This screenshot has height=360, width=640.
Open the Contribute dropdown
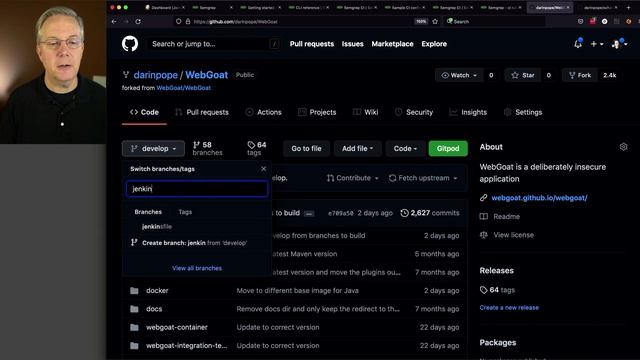pyautogui.click(x=353, y=178)
